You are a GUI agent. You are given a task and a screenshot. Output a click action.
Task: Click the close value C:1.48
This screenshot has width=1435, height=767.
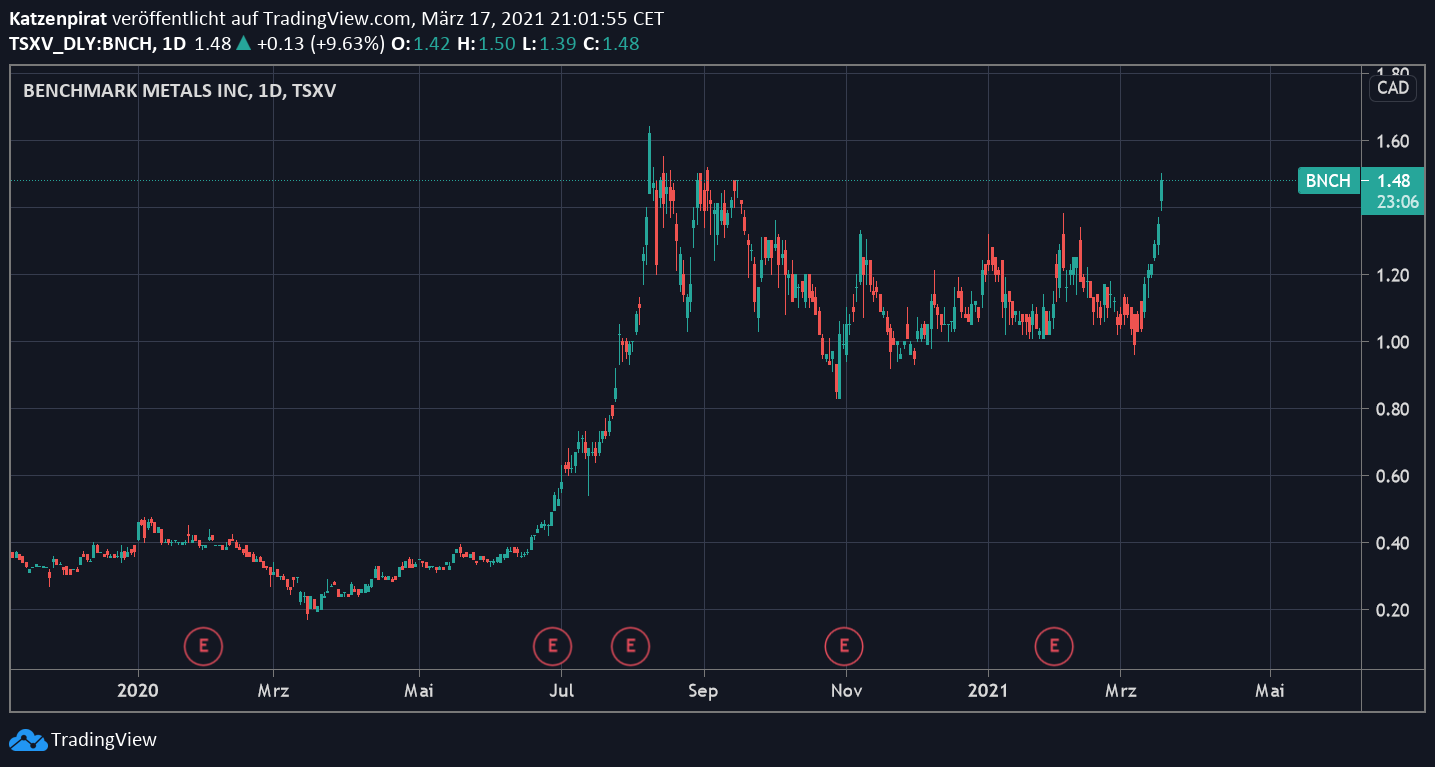click(x=611, y=43)
